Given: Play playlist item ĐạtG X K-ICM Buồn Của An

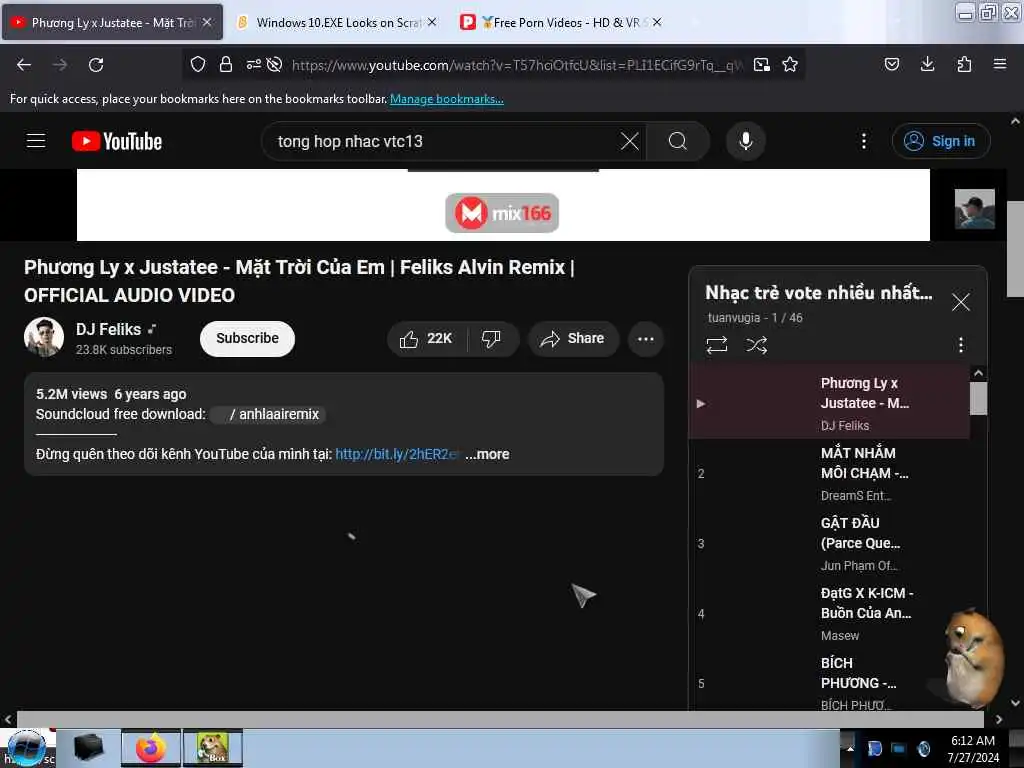Looking at the screenshot, I should pos(829,613).
